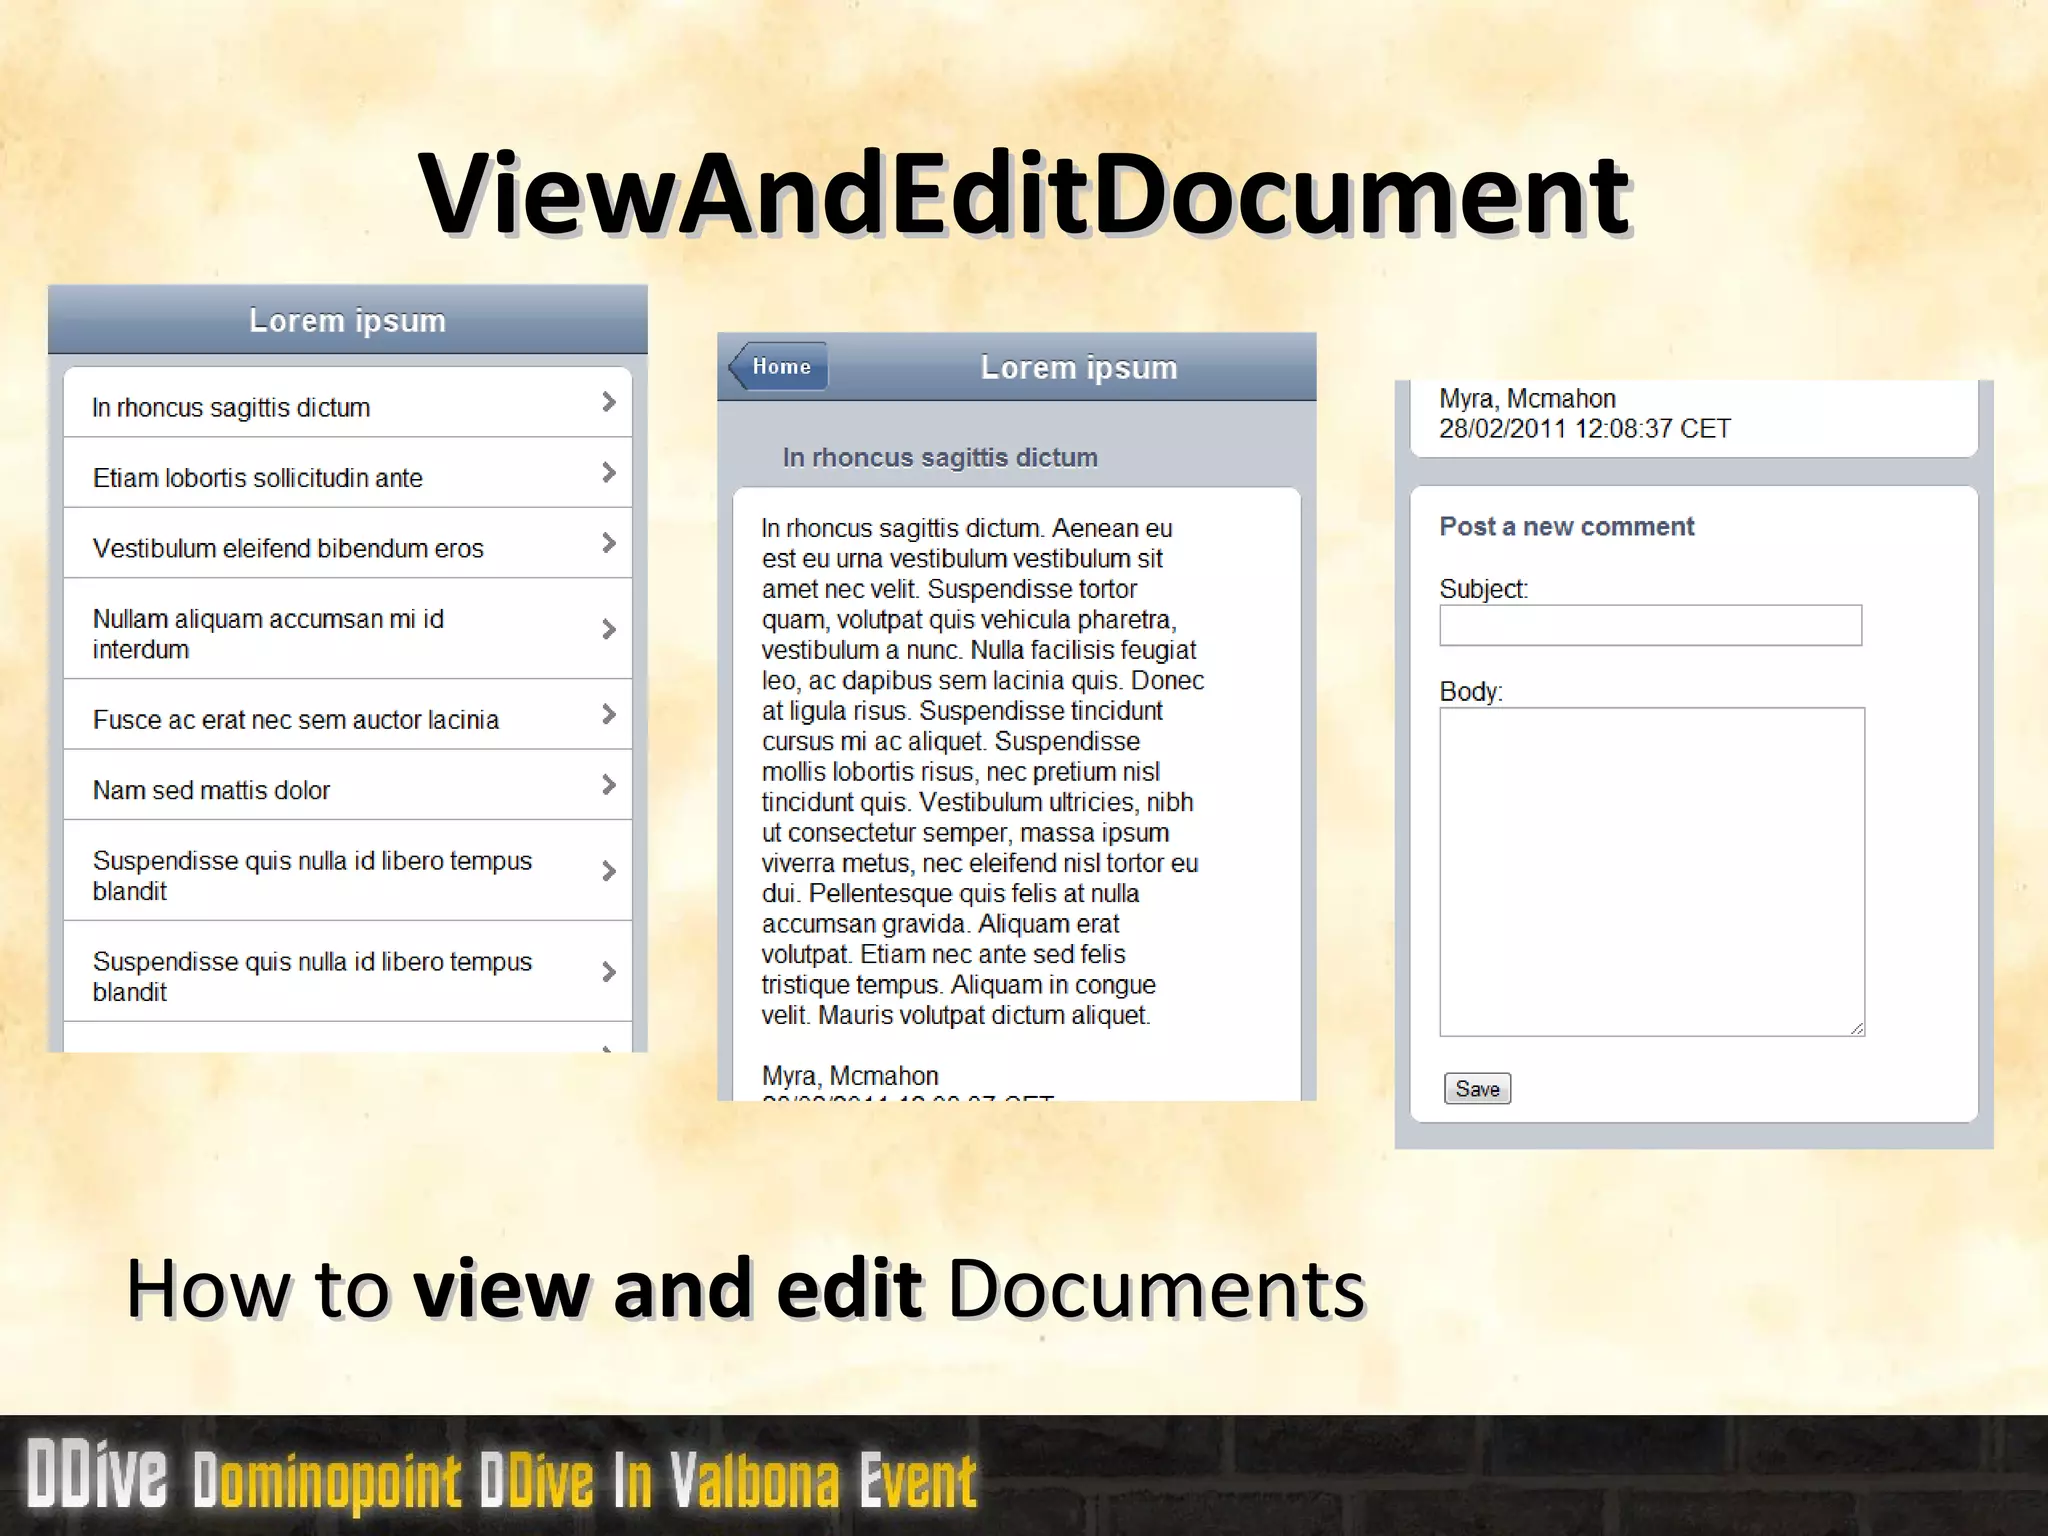This screenshot has width=2048, height=1536.
Task: Select 'In rhoncus sagittis dictum' list entry
Action: (x=347, y=403)
